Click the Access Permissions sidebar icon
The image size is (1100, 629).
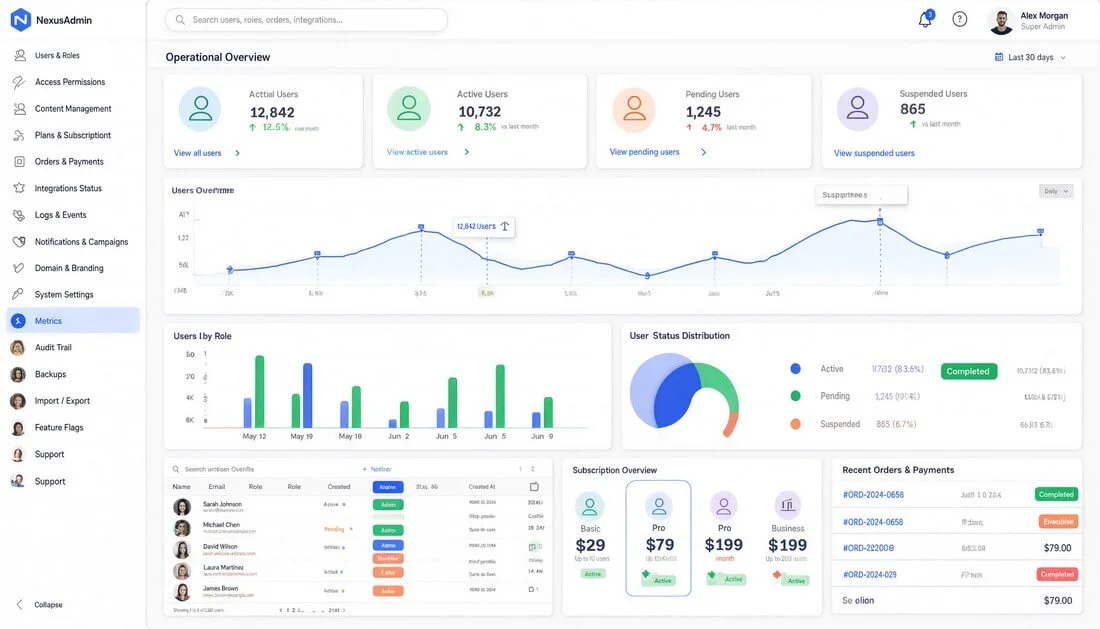(x=20, y=82)
